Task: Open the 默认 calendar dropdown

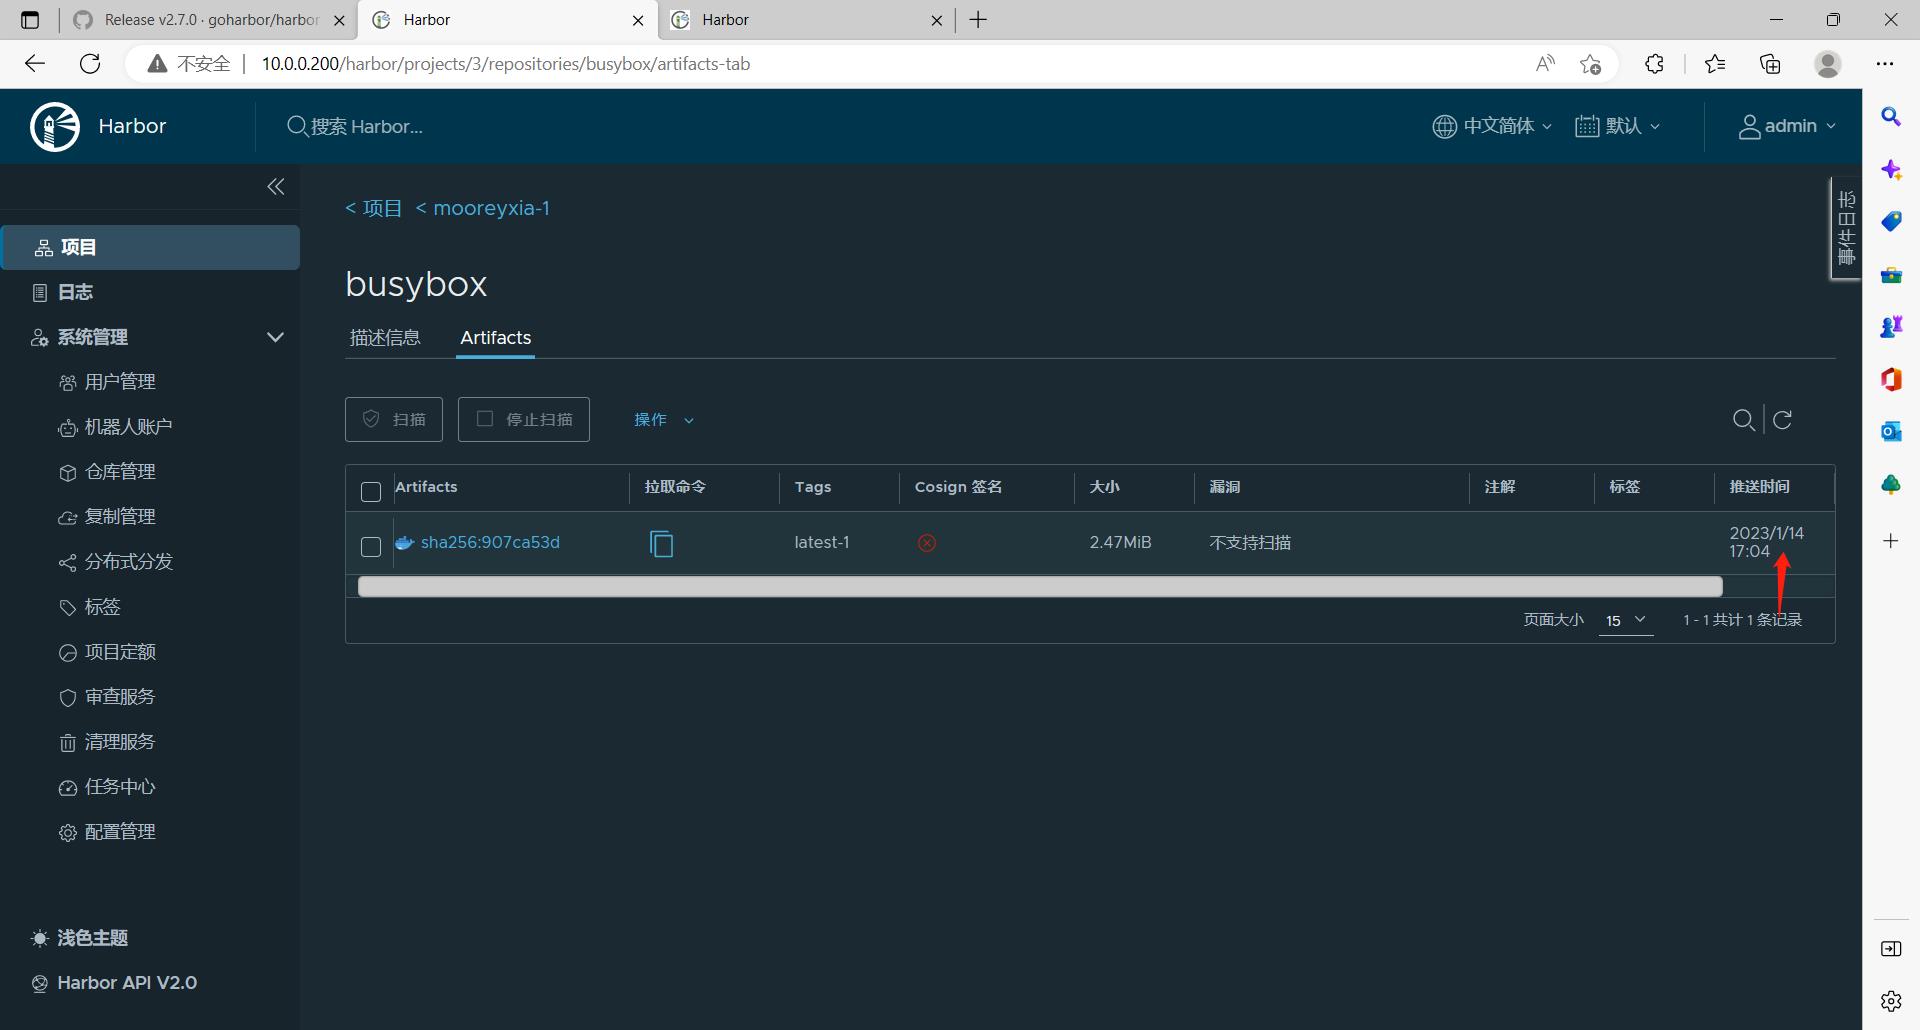Action: (x=1617, y=126)
